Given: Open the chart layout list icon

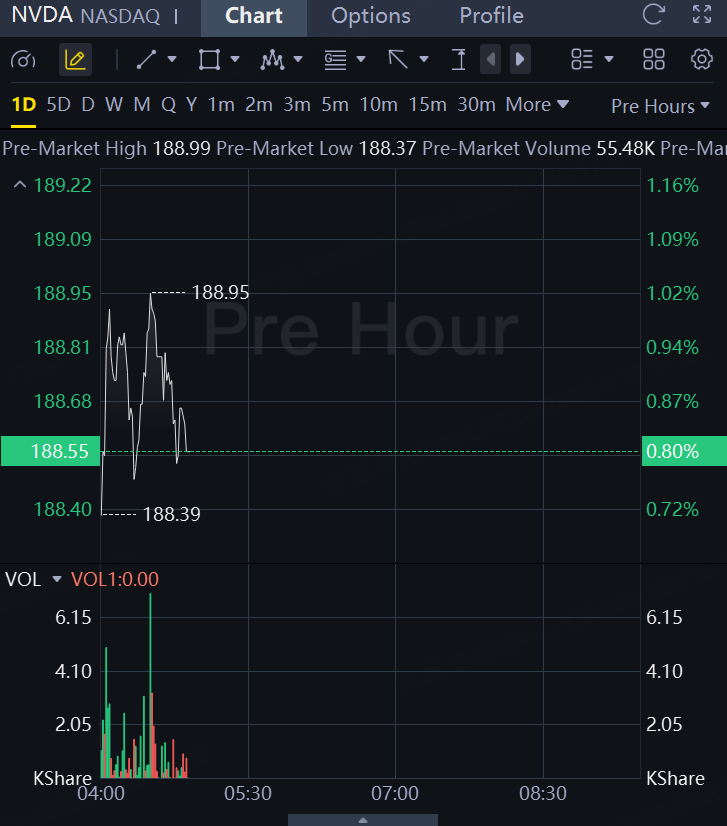Looking at the screenshot, I should coord(582,60).
